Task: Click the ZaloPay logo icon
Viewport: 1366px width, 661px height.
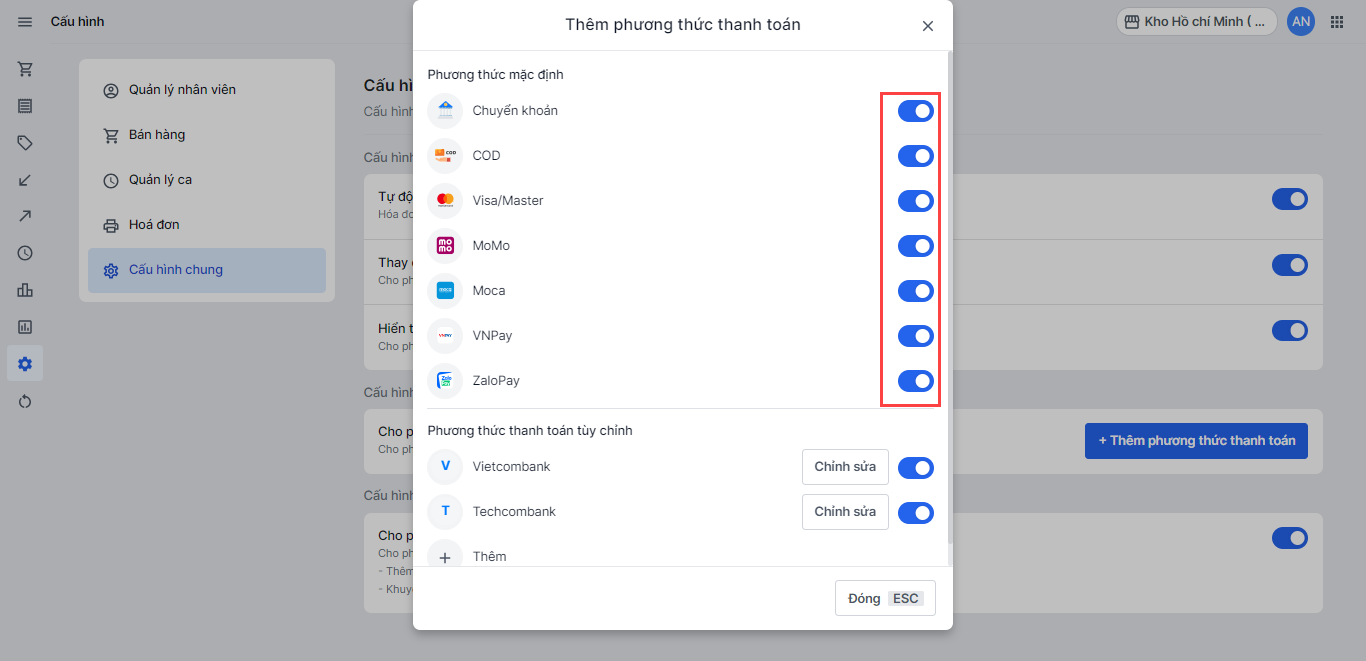Action: pos(445,381)
